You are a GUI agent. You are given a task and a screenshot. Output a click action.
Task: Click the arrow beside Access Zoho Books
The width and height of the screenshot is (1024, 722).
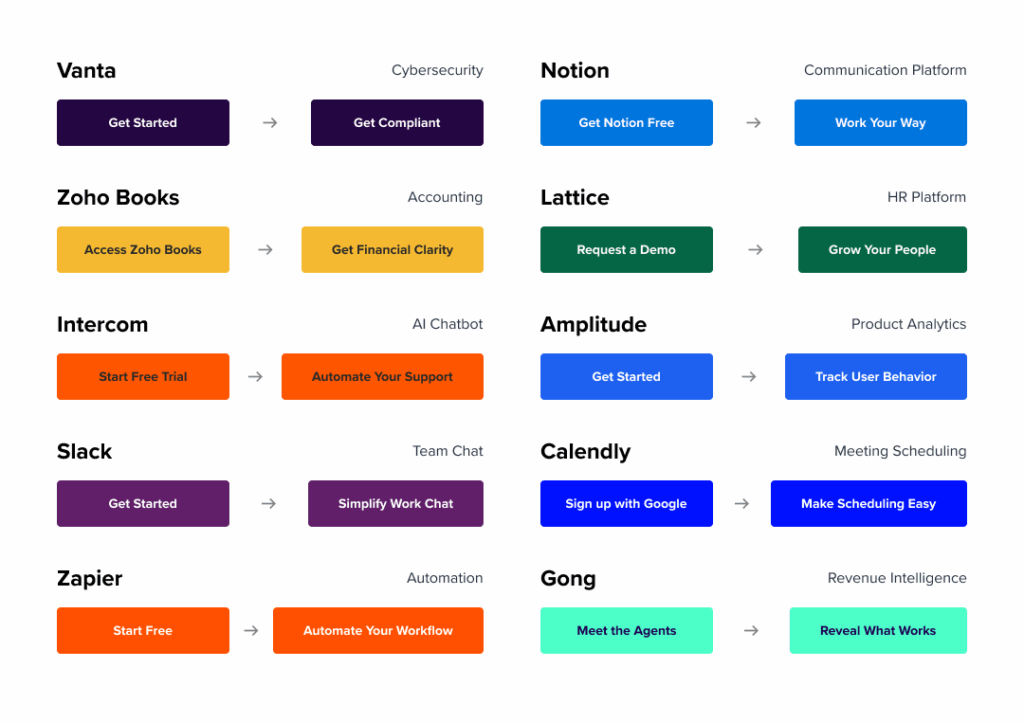click(265, 250)
